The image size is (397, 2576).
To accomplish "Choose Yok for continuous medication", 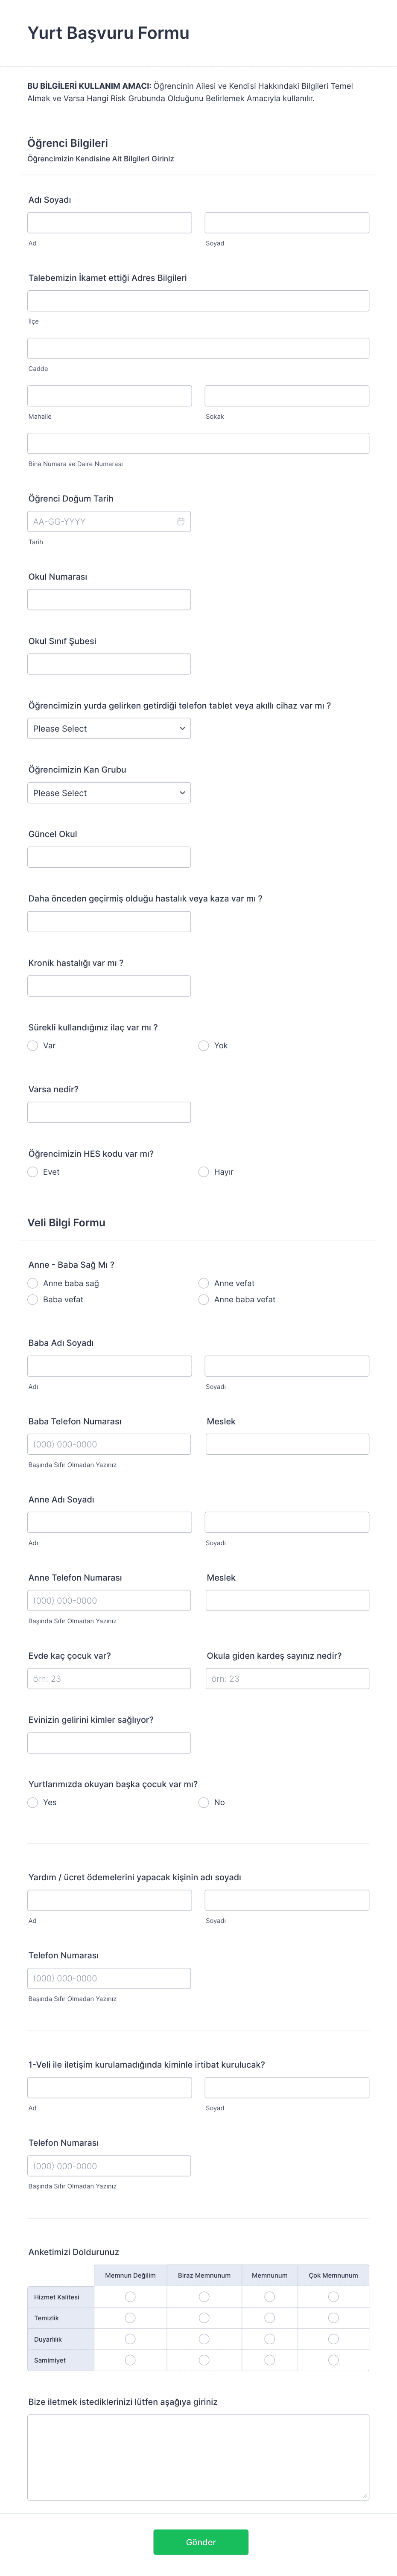I will click(204, 1046).
